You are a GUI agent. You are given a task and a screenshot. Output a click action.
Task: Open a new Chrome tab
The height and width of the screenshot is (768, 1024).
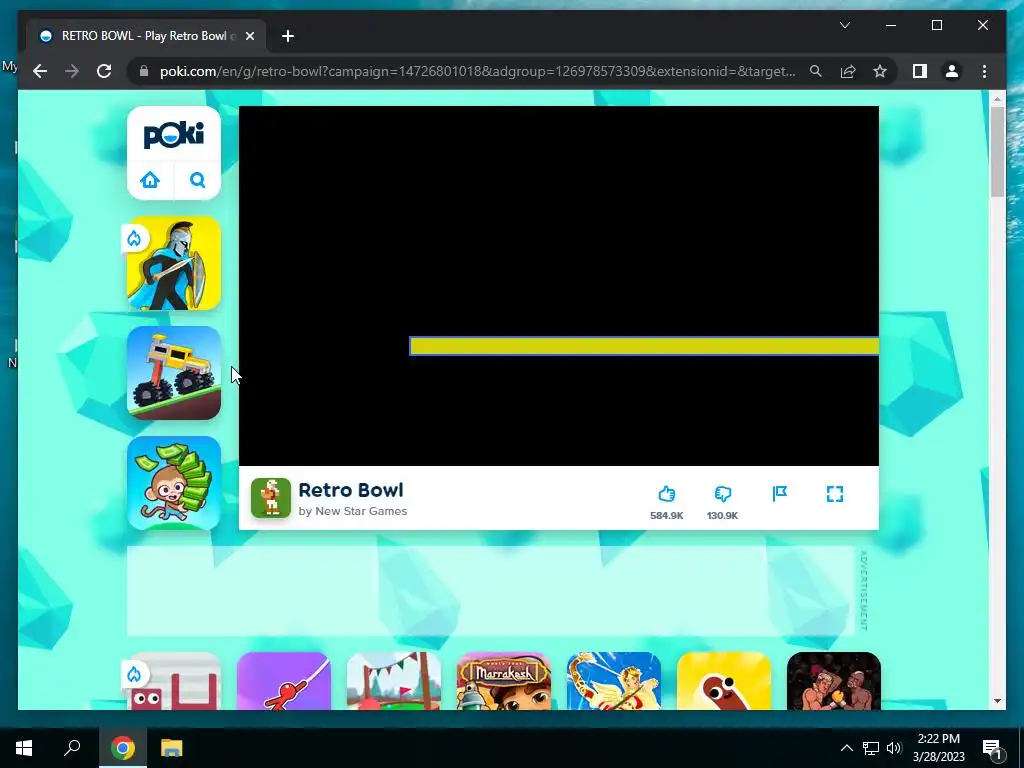click(x=288, y=36)
